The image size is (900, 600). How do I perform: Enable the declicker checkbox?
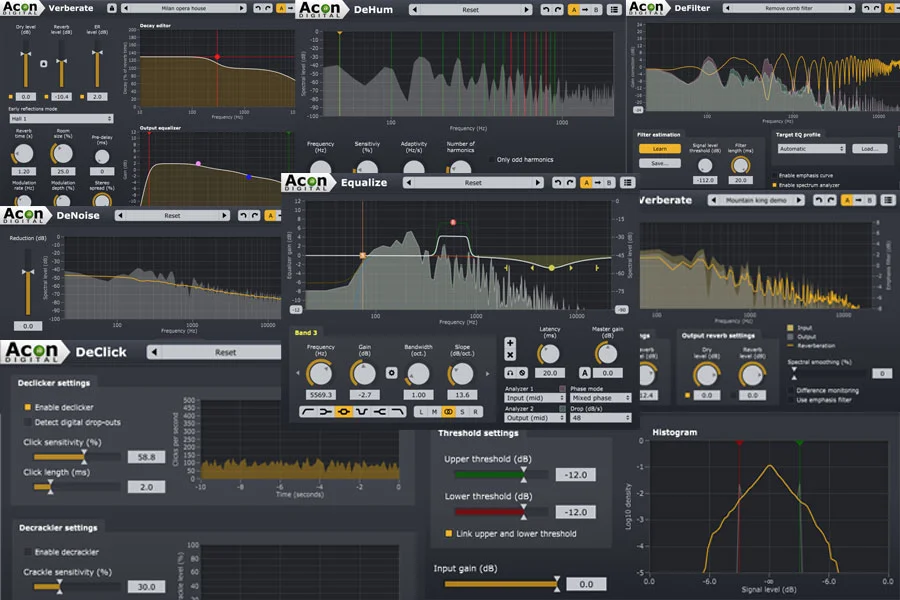pyautogui.click(x=27, y=407)
